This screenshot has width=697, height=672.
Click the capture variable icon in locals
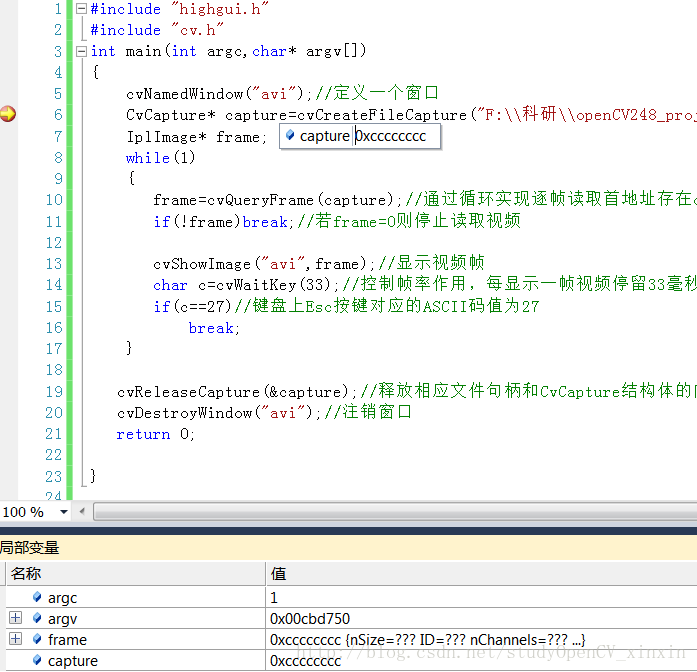click(x=37, y=660)
